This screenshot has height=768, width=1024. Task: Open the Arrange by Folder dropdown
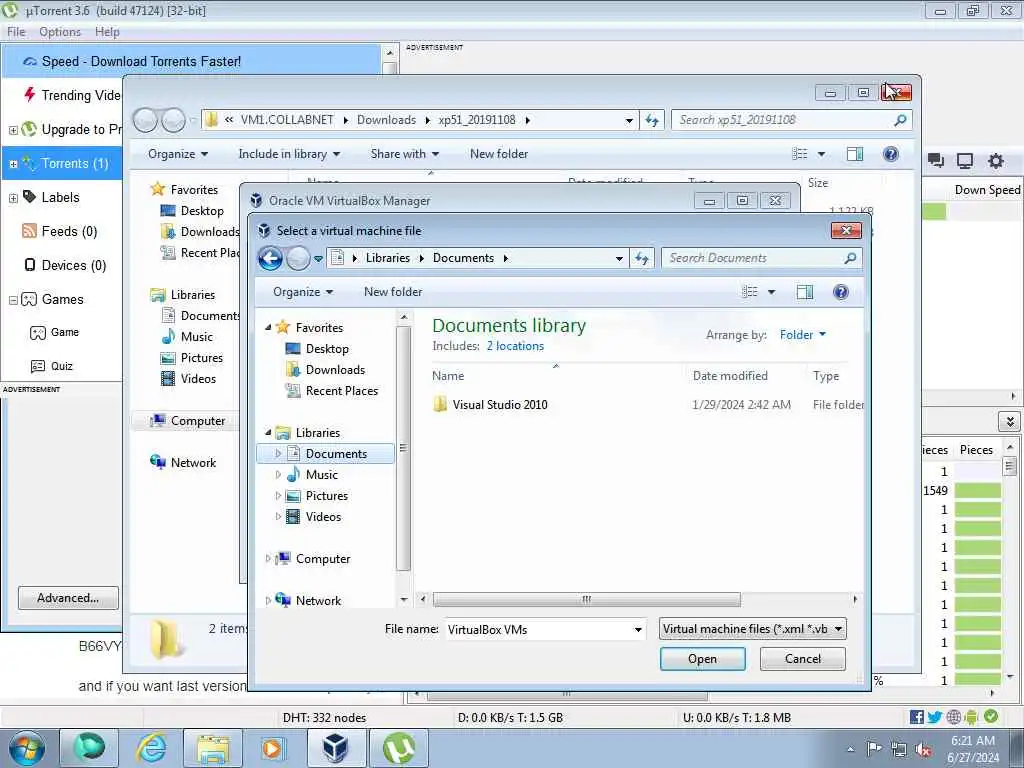[803, 334]
